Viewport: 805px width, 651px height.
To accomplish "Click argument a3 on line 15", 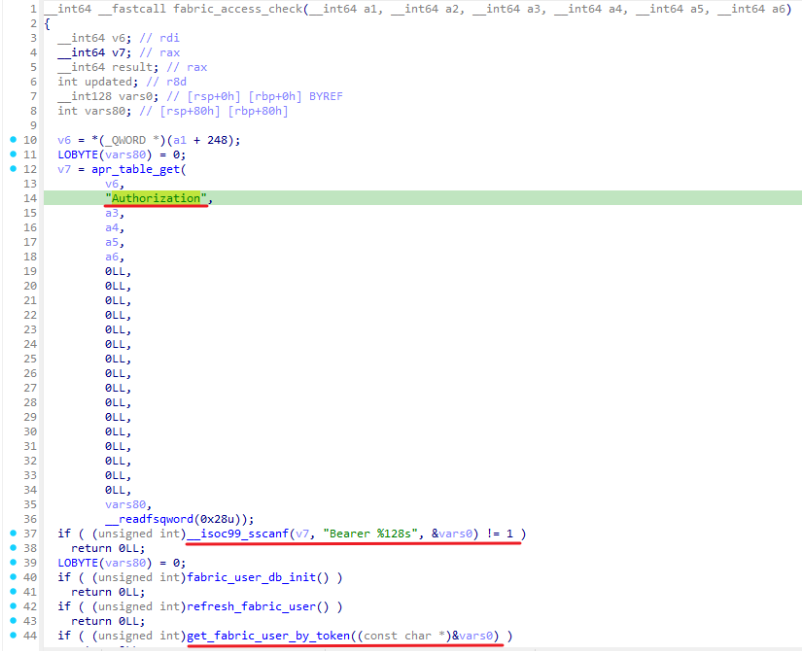I will (112, 213).
